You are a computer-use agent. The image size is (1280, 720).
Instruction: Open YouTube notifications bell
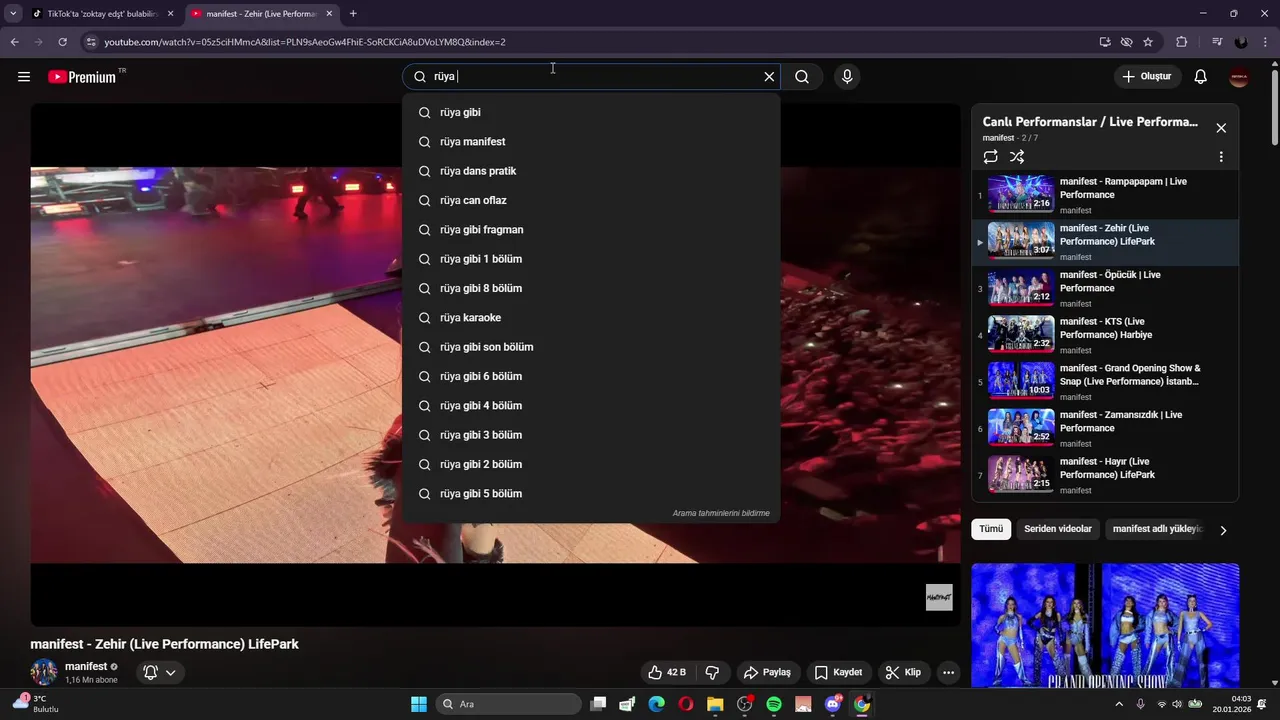pyautogui.click(x=1201, y=77)
